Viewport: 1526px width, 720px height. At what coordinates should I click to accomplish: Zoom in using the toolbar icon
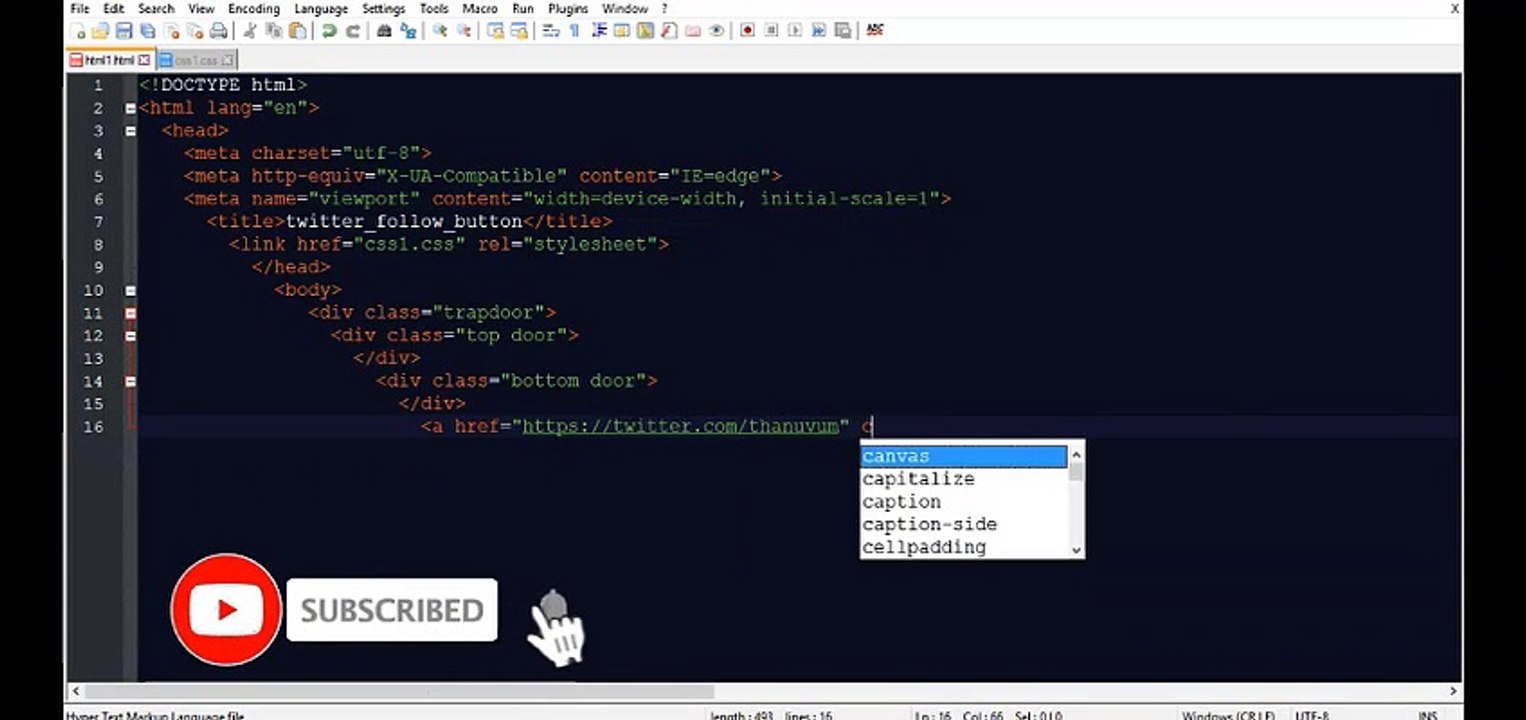point(440,31)
